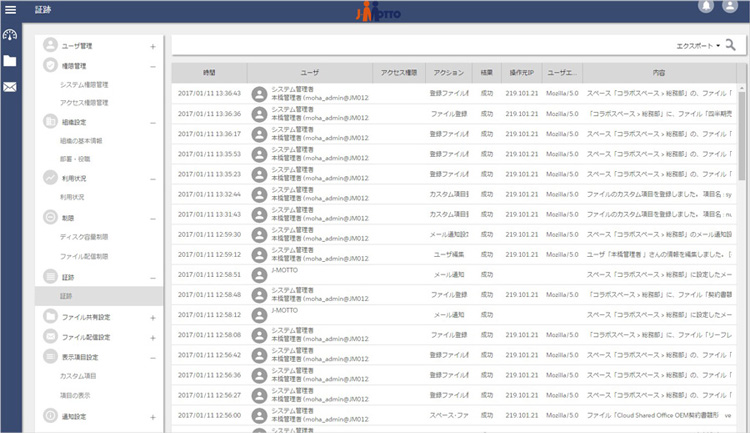Expand the 通知設定 section
The image size is (750, 434).
152,416
